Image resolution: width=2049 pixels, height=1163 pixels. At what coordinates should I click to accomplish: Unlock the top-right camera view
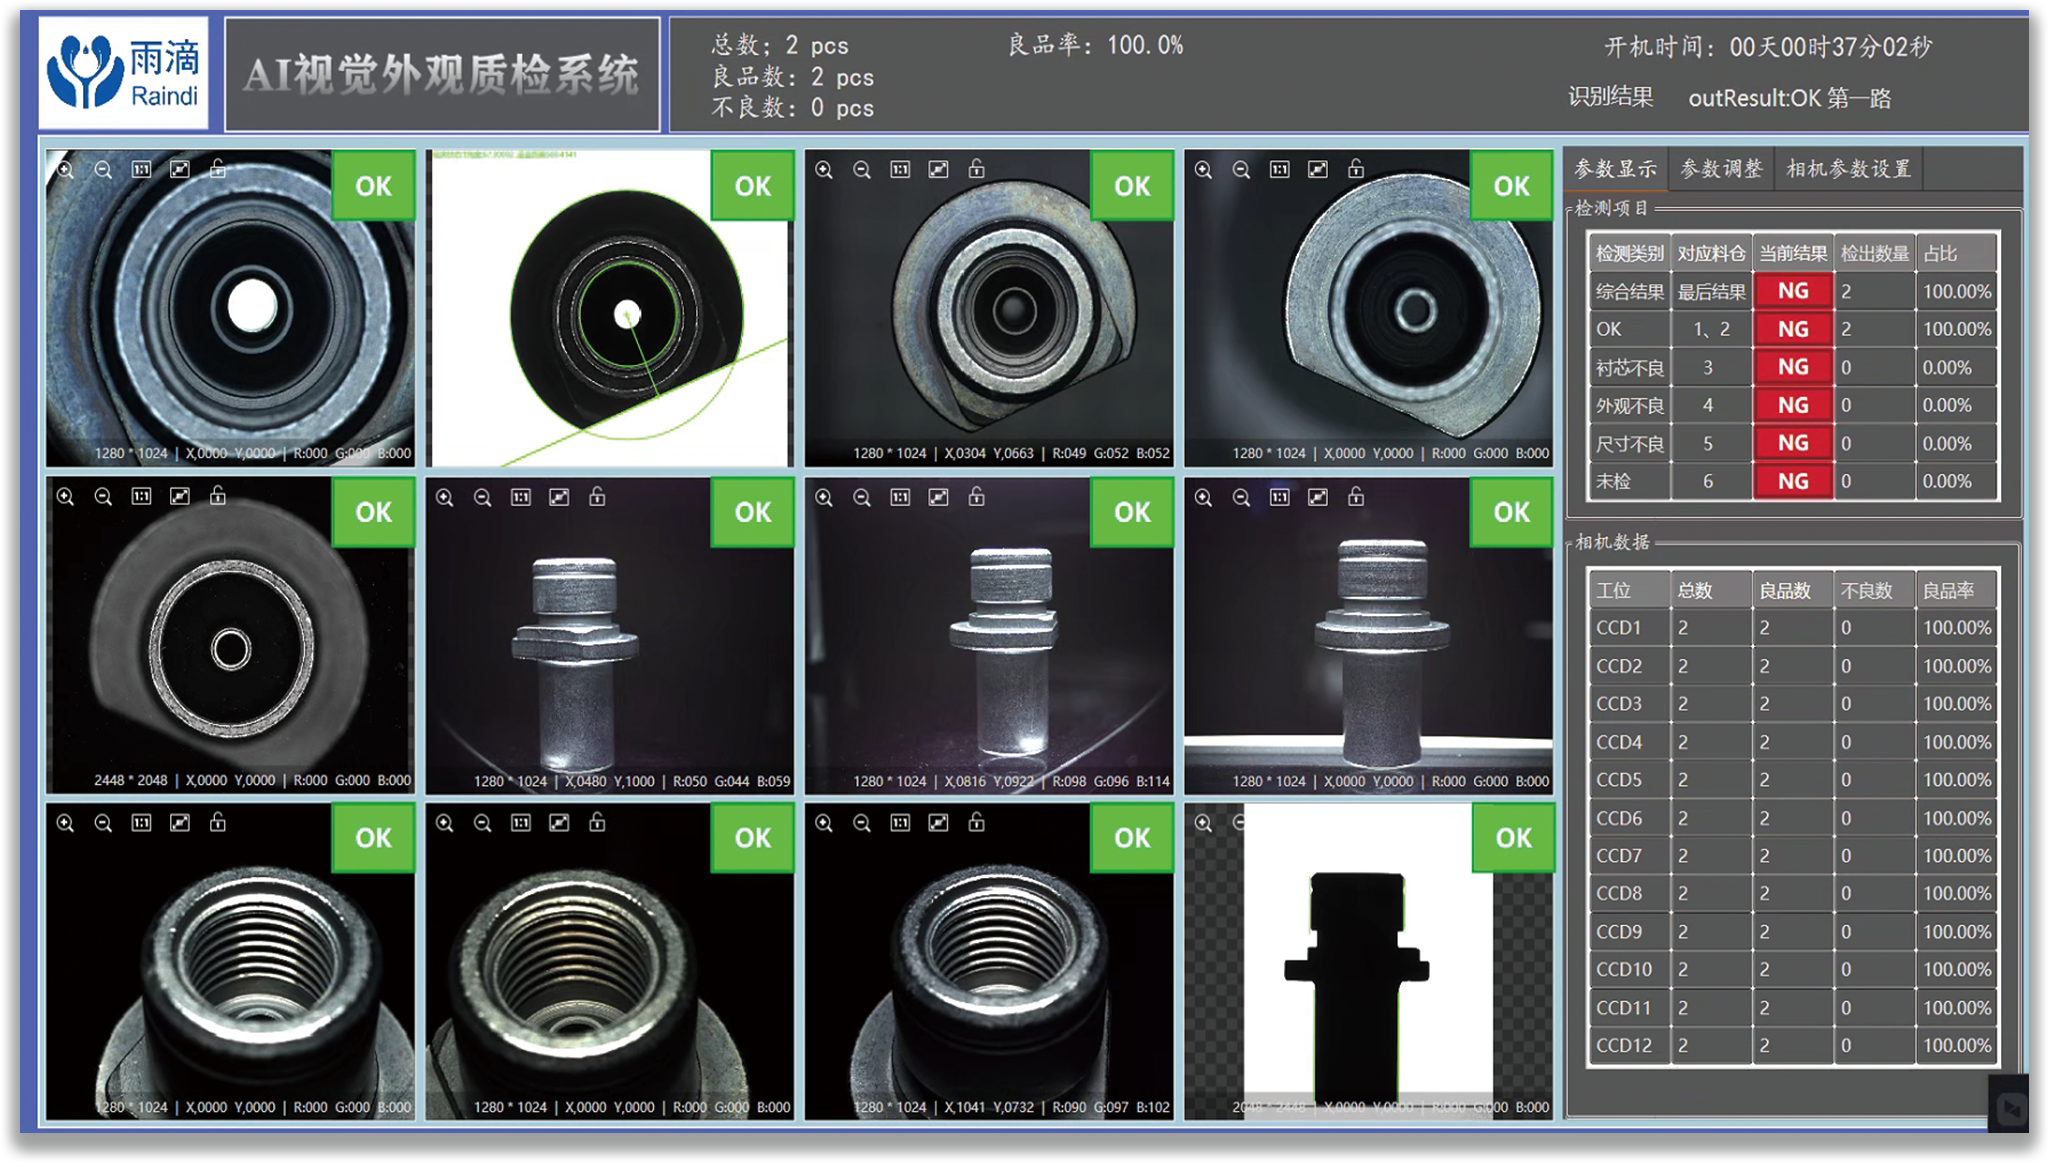[x=1356, y=168]
